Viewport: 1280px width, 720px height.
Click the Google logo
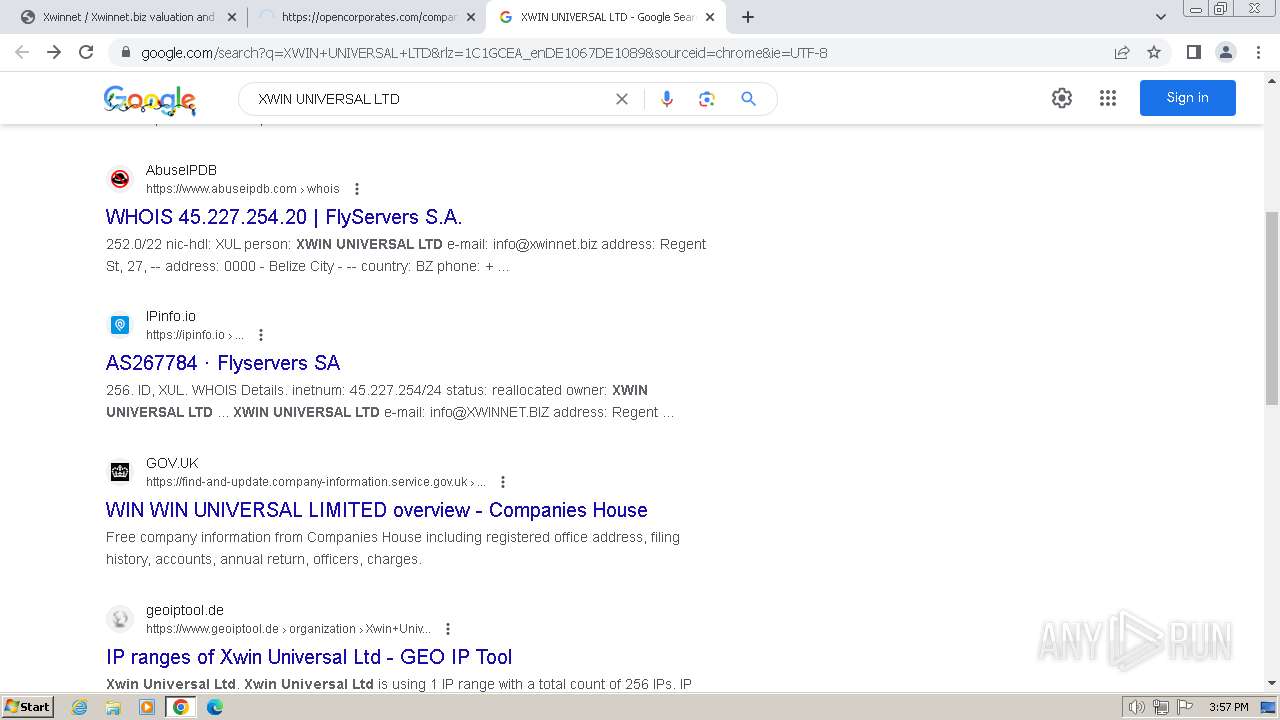[x=150, y=100]
